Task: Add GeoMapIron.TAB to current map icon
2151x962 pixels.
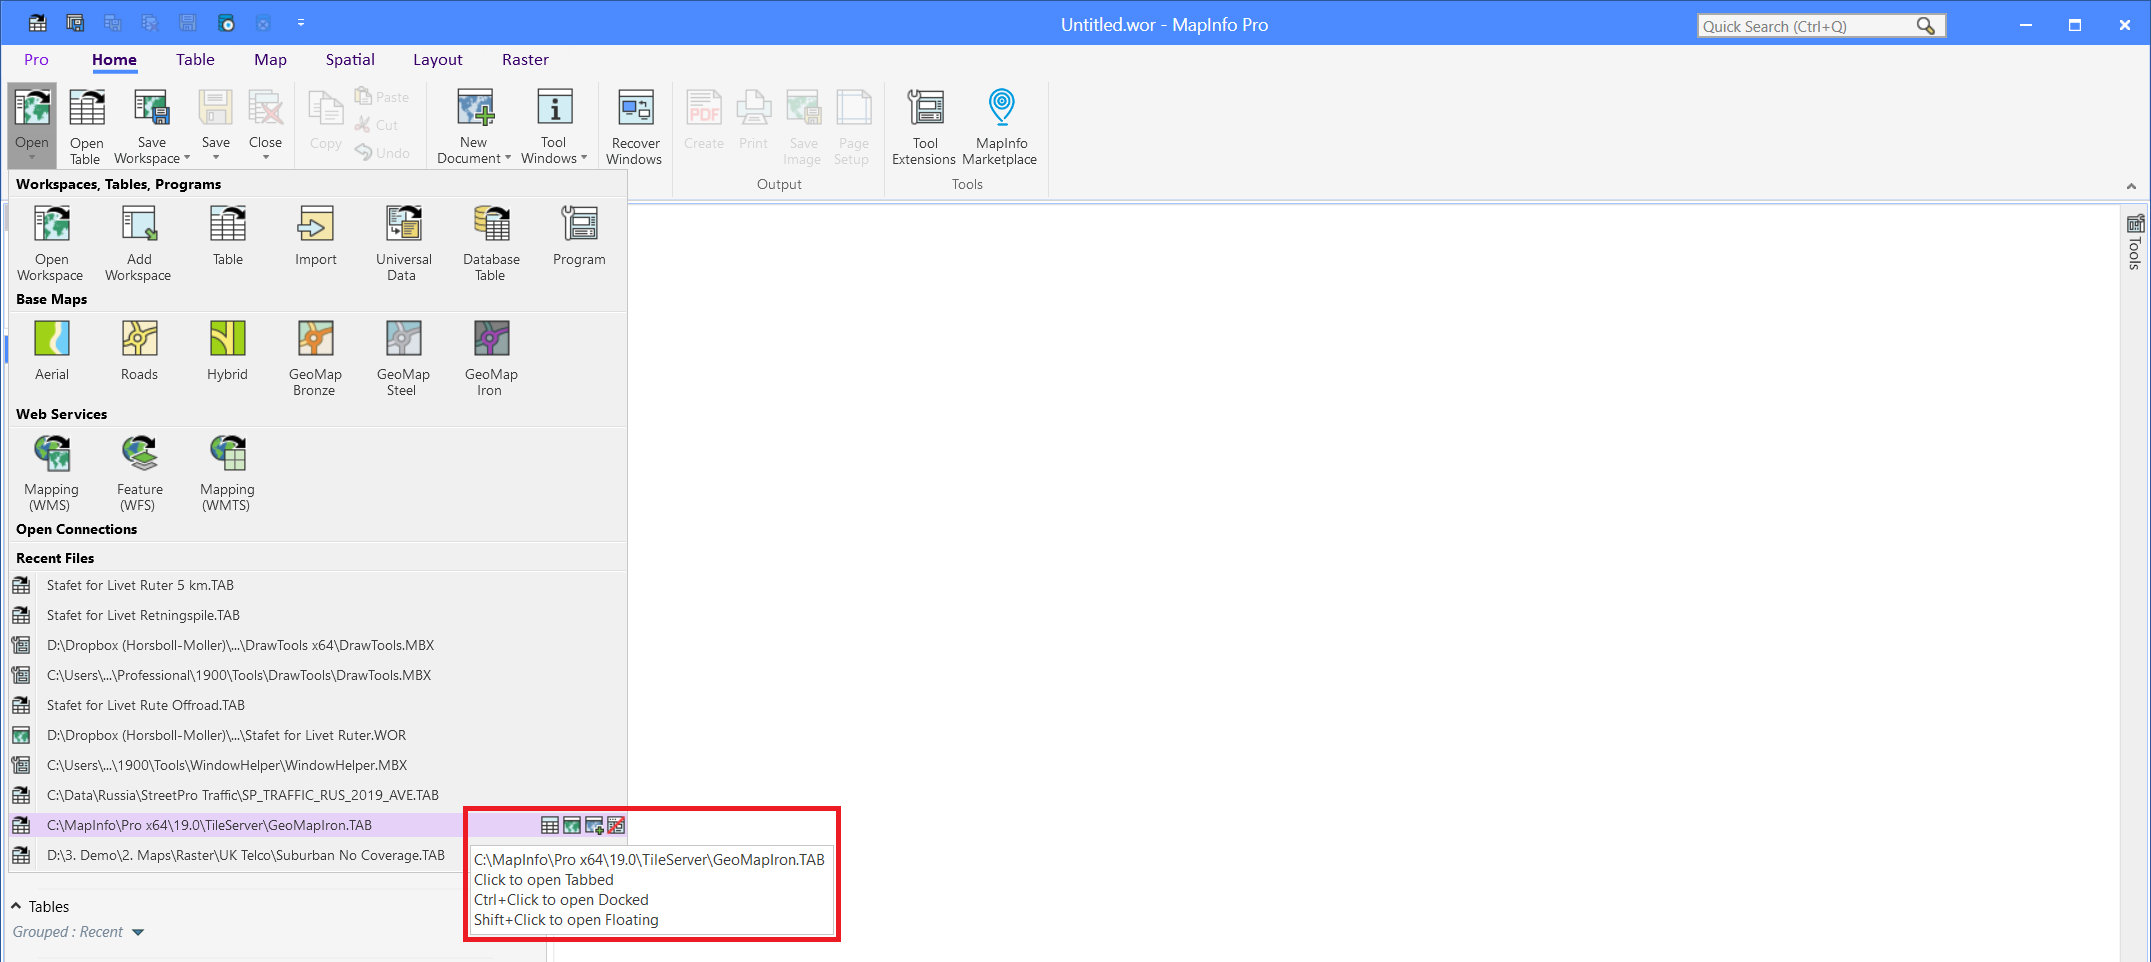Action: (x=594, y=825)
